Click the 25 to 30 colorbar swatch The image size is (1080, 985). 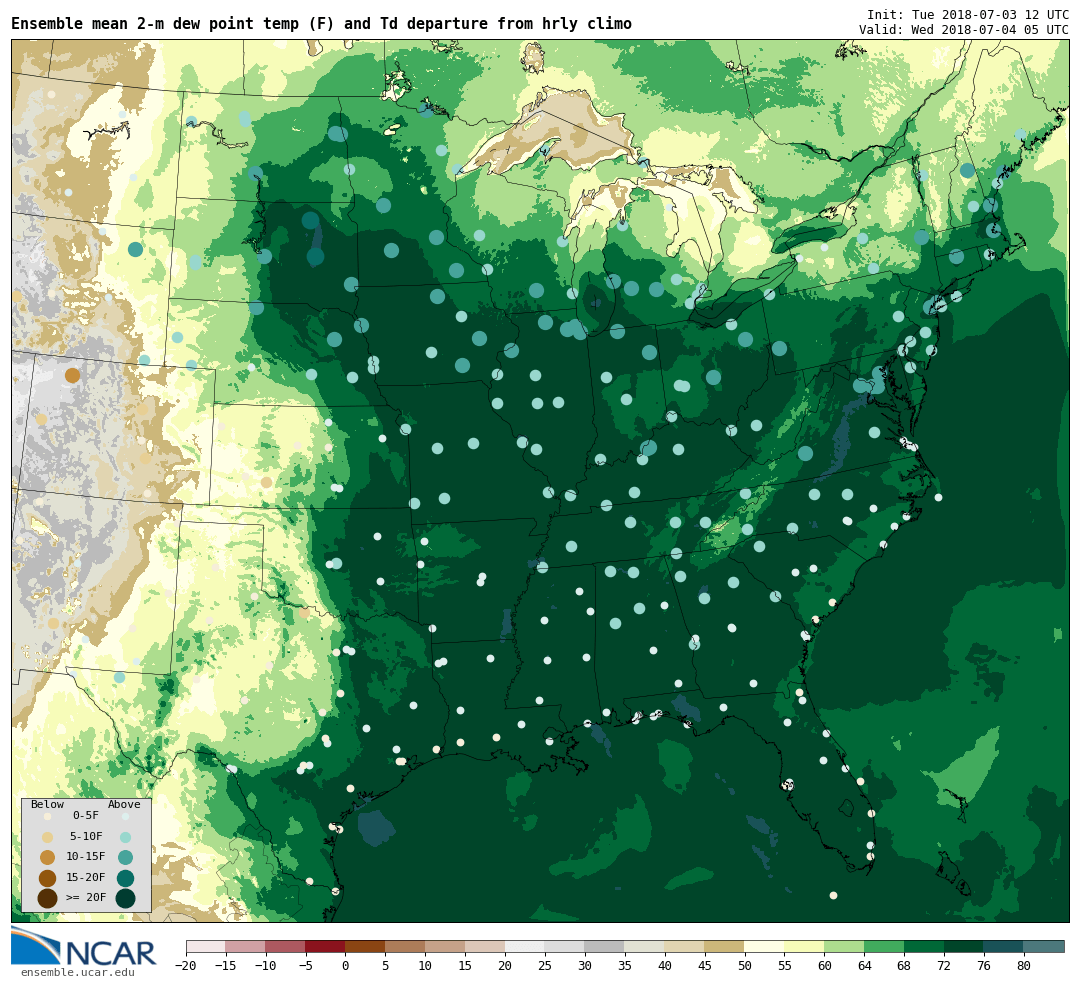click(565, 946)
